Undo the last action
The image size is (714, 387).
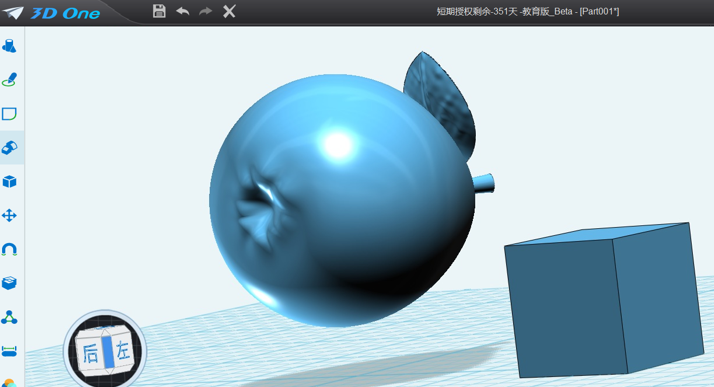pos(183,11)
